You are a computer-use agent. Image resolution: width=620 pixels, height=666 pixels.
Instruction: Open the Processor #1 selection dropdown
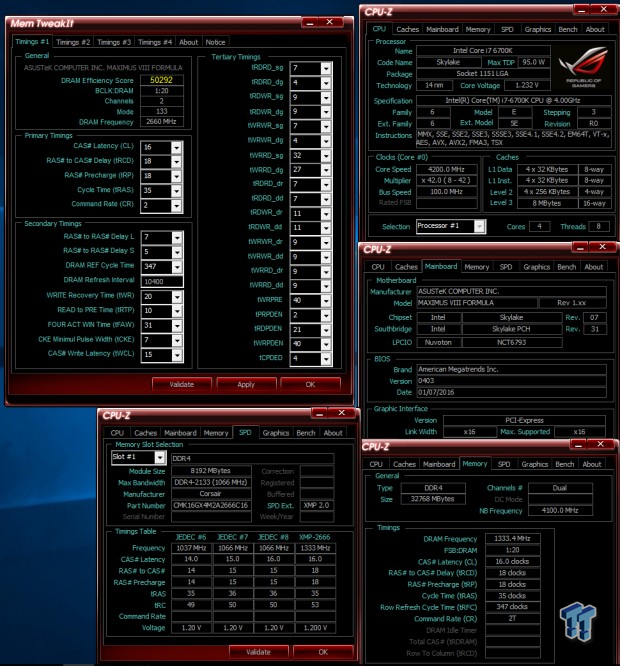coord(479,226)
